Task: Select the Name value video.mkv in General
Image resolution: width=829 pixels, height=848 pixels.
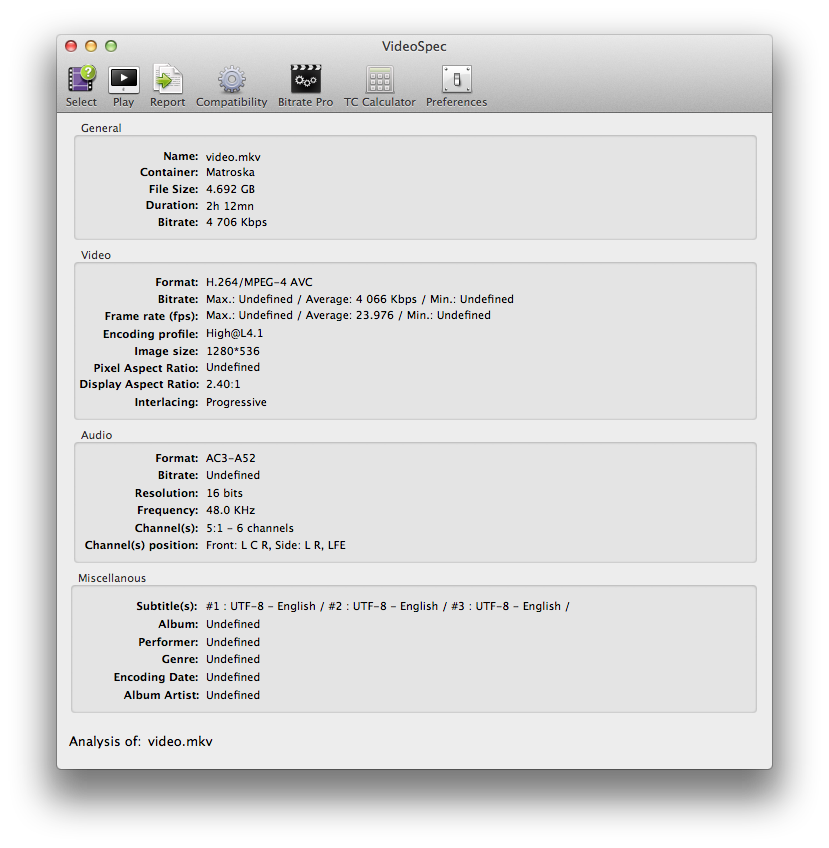Action: pyautogui.click(x=233, y=156)
